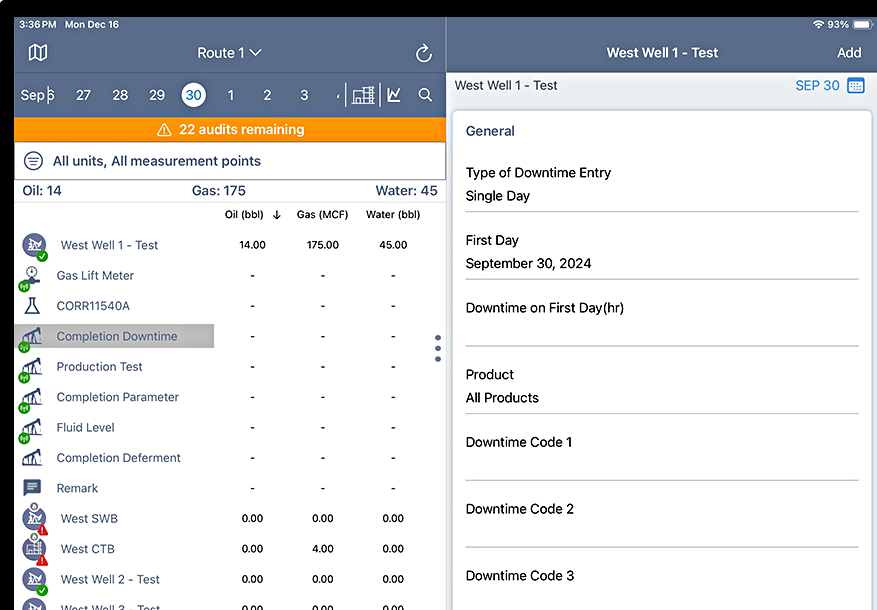Select date 27 in the date strip

(83, 94)
